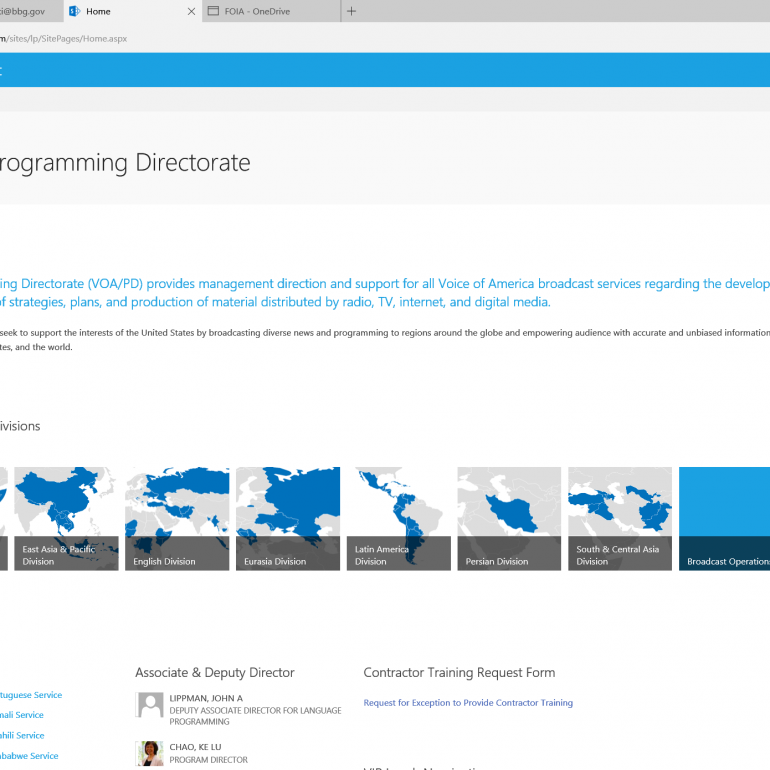The height and width of the screenshot is (770, 770).
Task: Open LIPPMAN, JOHN A name entry
Action: pos(206,698)
